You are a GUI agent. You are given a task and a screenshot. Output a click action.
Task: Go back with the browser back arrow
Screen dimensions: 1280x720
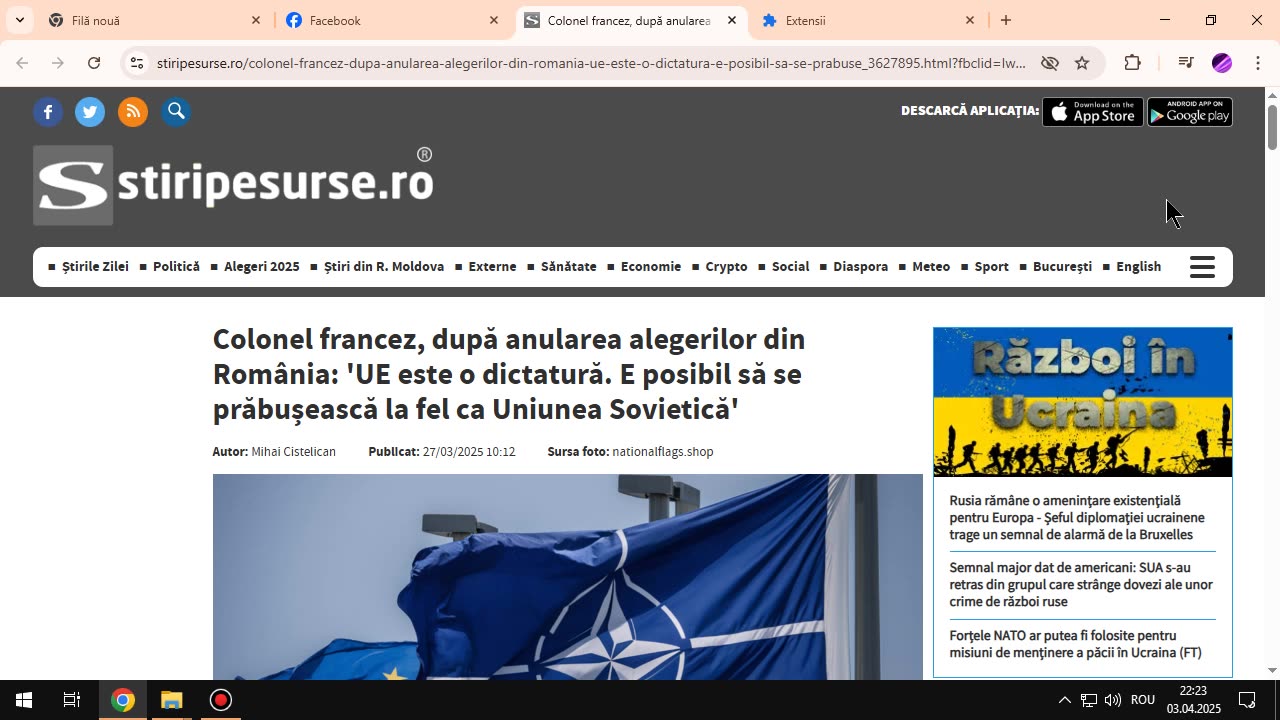point(22,63)
